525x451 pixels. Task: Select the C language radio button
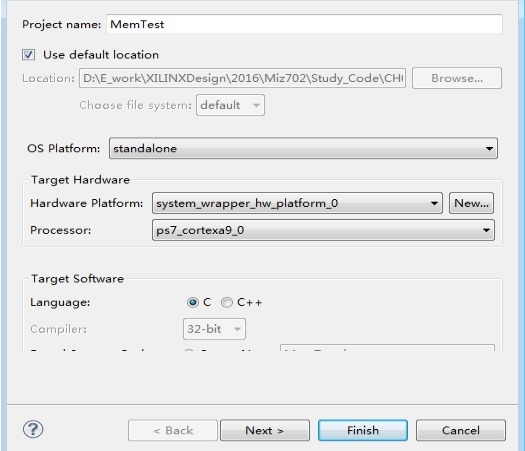click(193, 302)
